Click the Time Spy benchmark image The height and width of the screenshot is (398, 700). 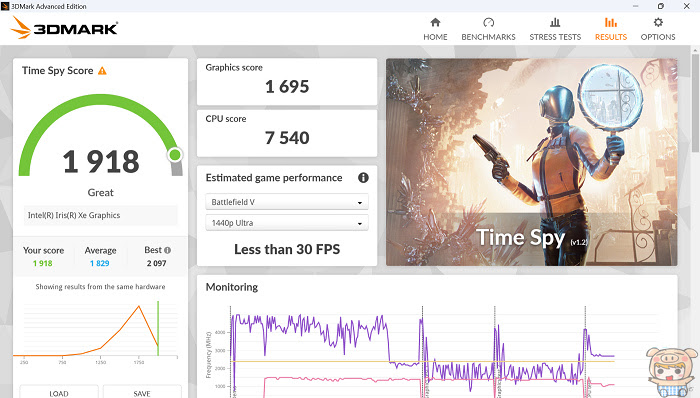pos(531,162)
